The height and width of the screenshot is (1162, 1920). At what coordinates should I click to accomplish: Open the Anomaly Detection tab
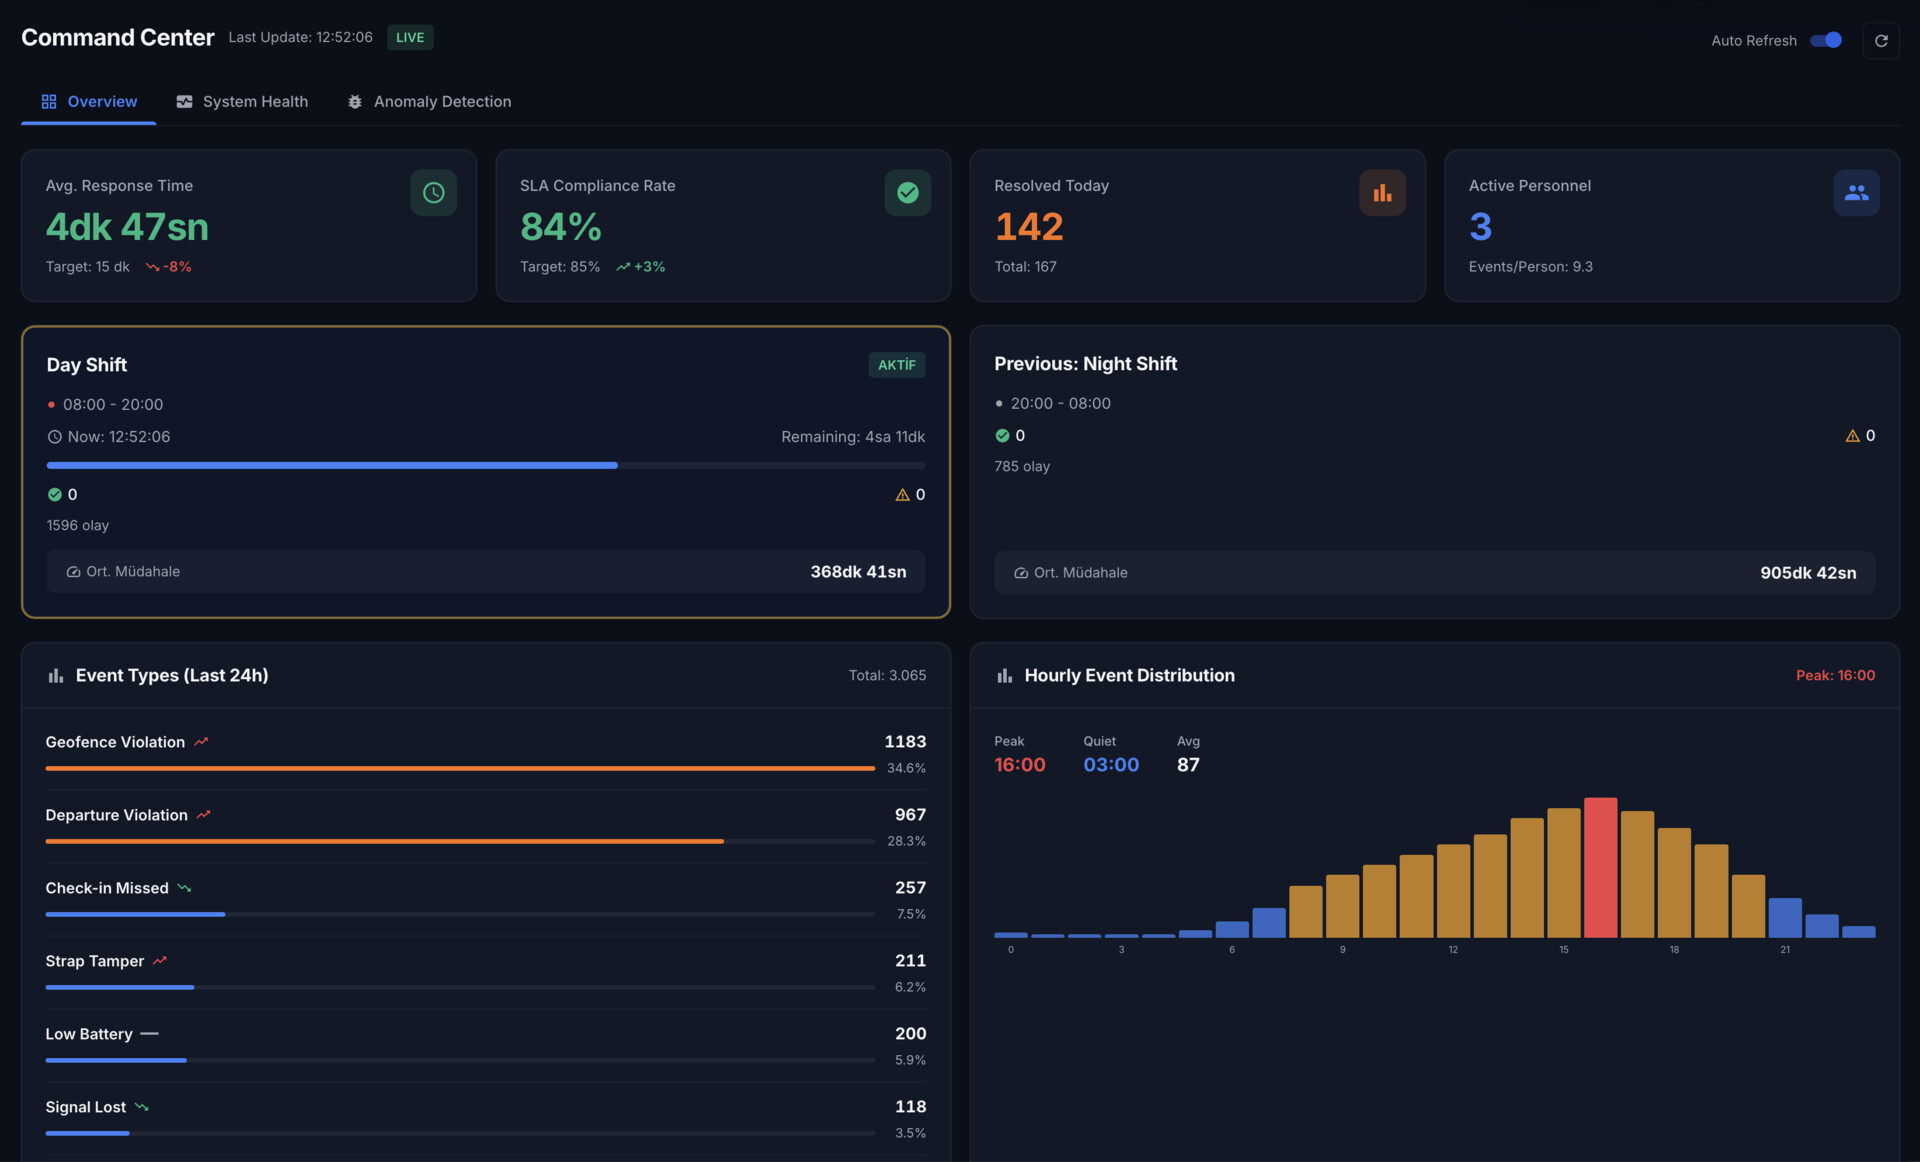tap(429, 101)
